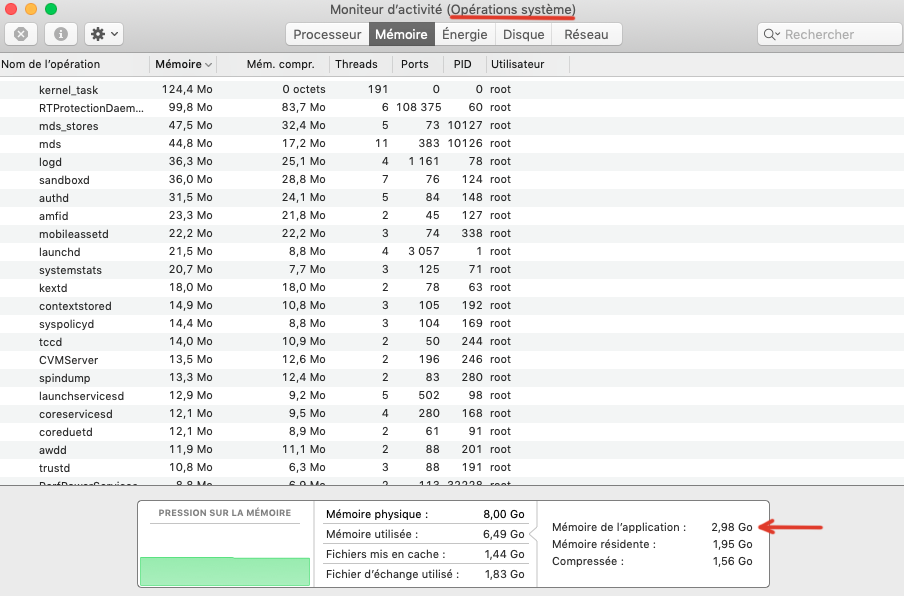Select the mds_stores process
904x596 pixels.
452,126
